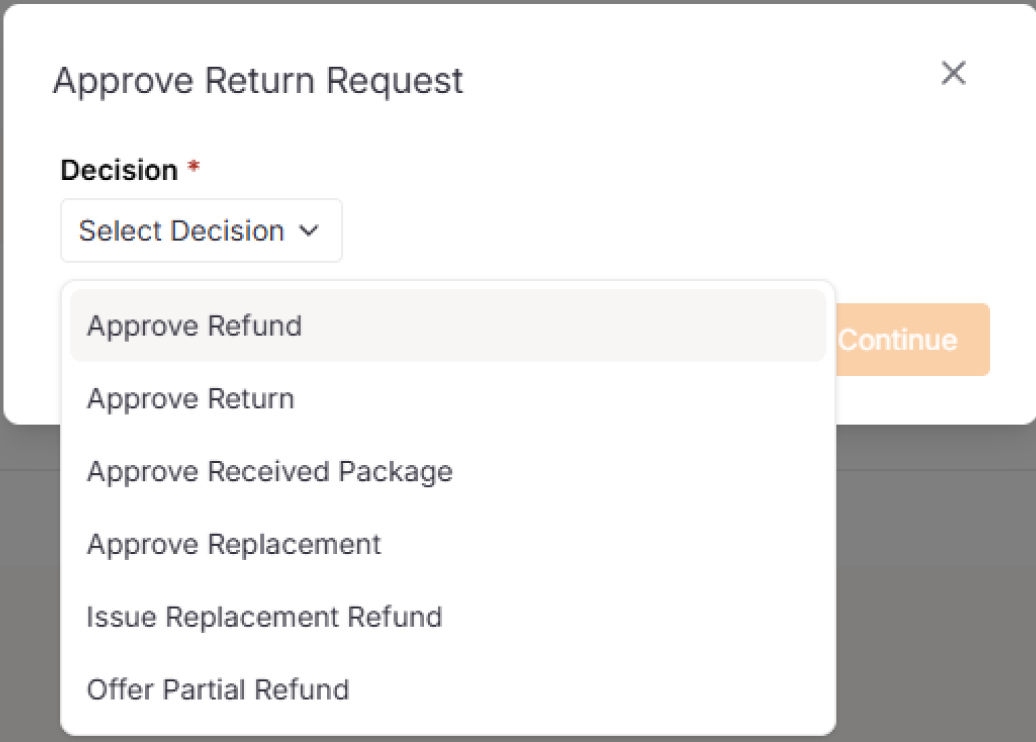Choose Issue Replacement Refund
The height and width of the screenshot is (742, 1036).
(265, 618)
